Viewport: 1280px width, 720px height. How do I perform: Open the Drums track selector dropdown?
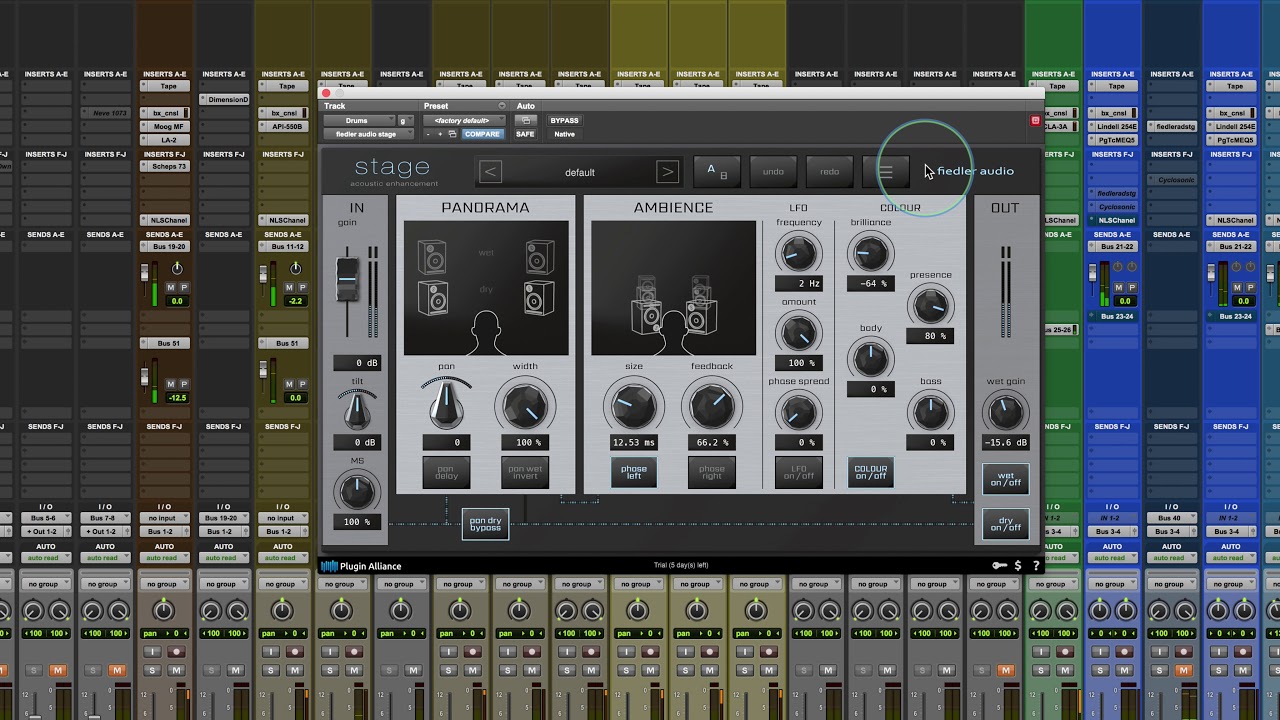pos(357,120)
